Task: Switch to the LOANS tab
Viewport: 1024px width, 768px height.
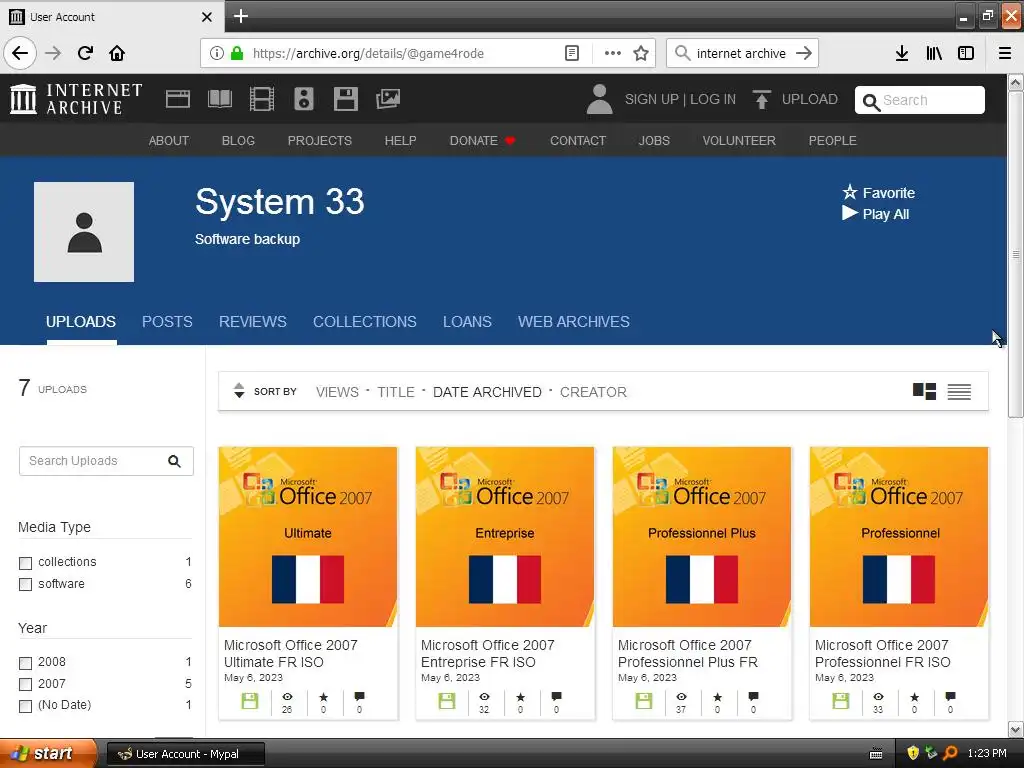Action: click(467, 321)
